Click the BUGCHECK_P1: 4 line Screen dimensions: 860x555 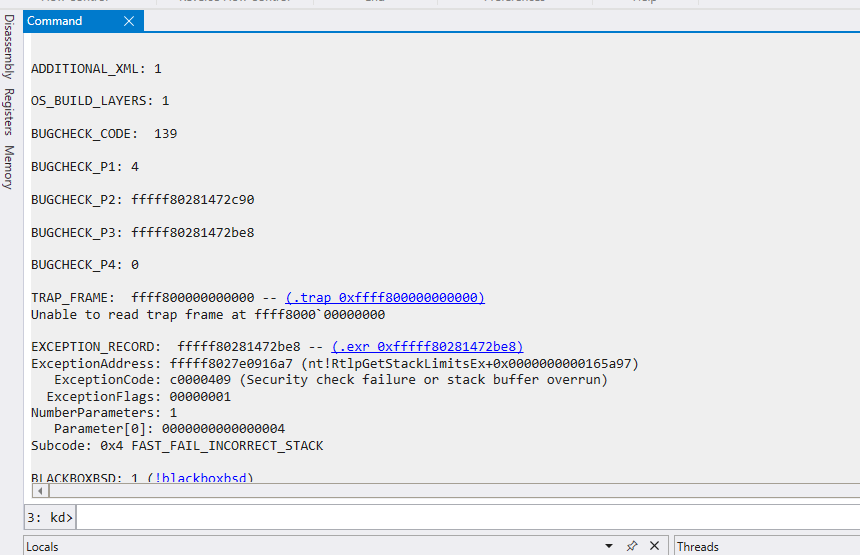coord(85,167)
